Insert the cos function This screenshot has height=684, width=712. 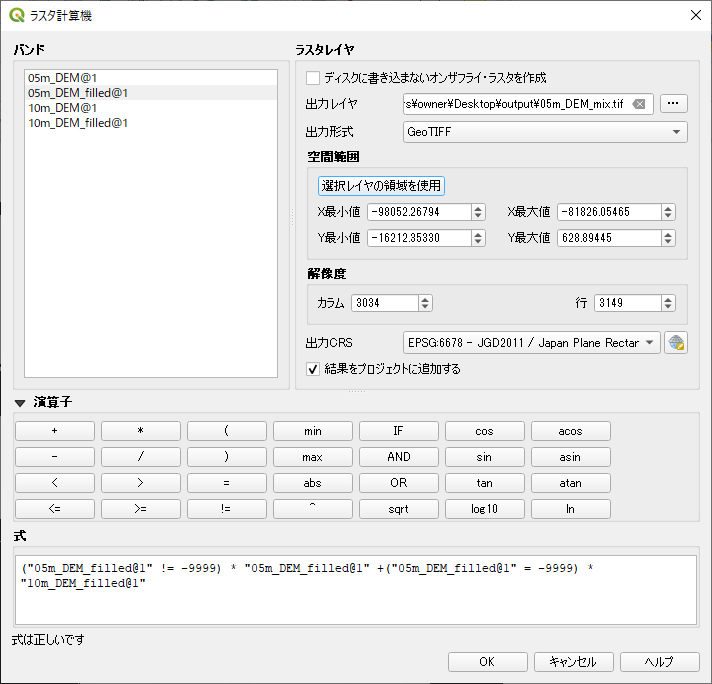pos(485,431)
